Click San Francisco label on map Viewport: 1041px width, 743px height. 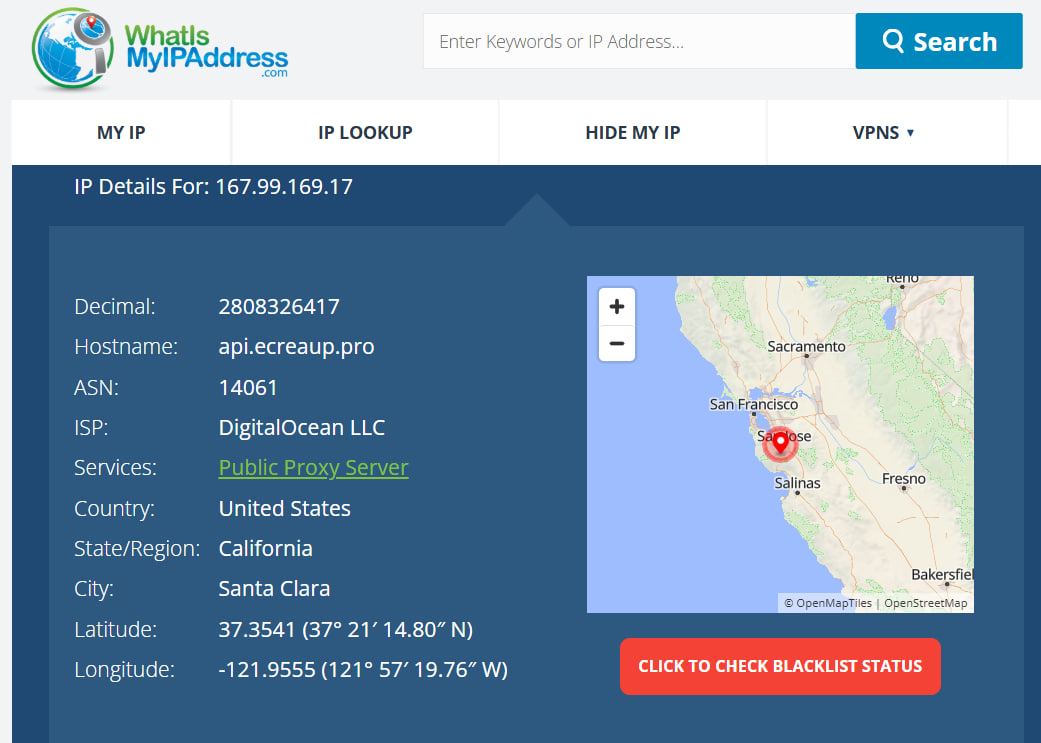(753, 405)
